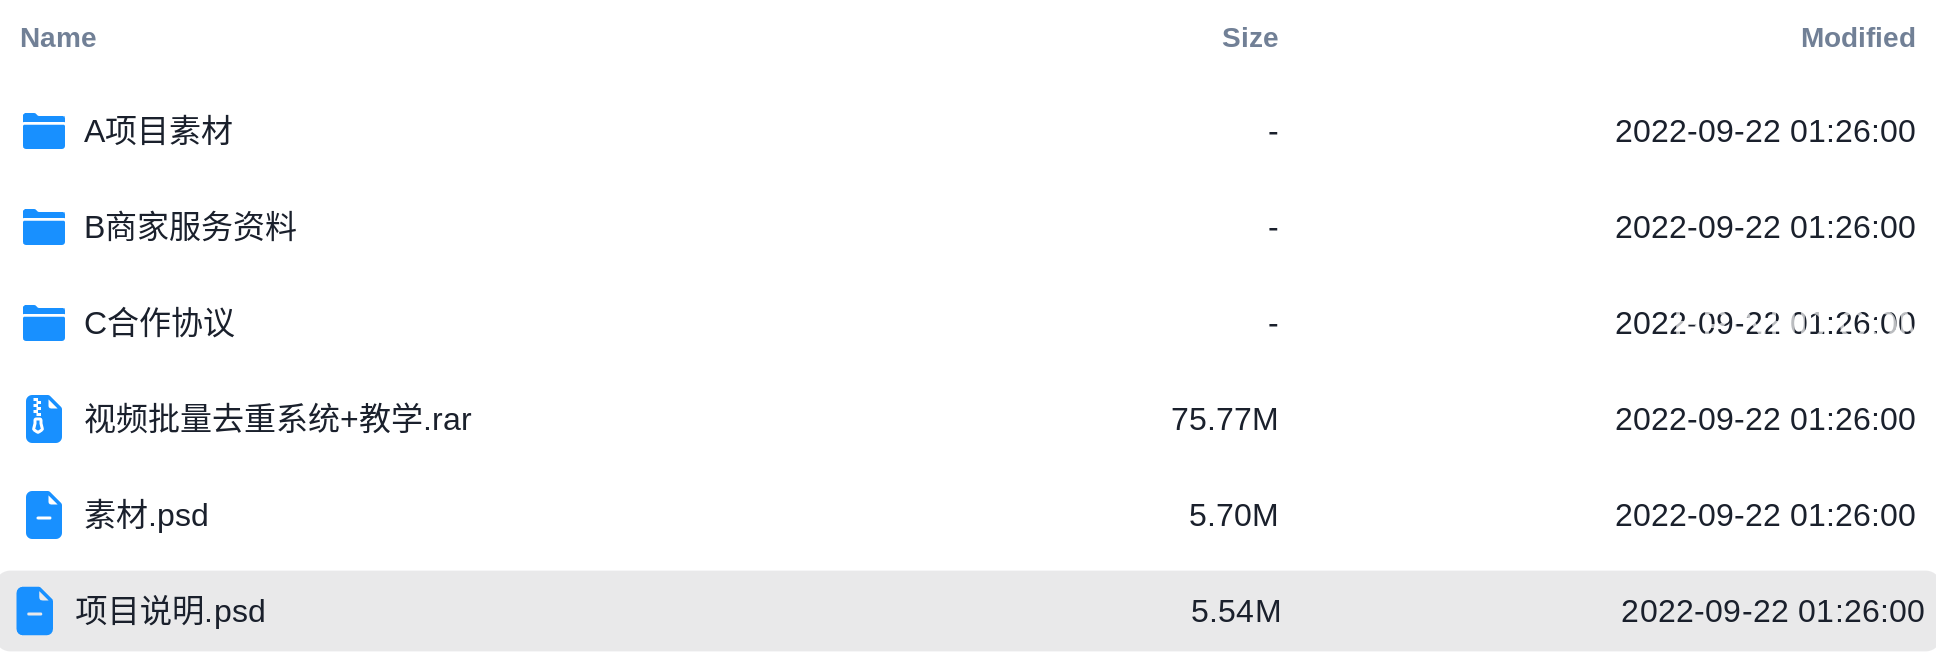Click the B商家服务资料 folder icon
This screenshot has width=1936, height=664.
click(44, 227)
